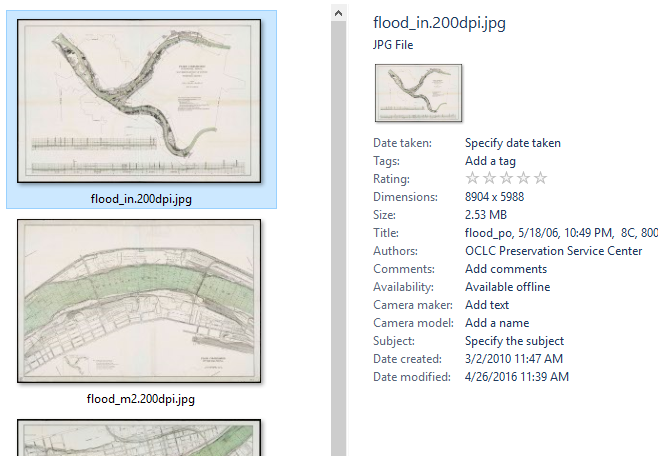Set rating to five stars
The image size is (658, 456).
[540, 178]
